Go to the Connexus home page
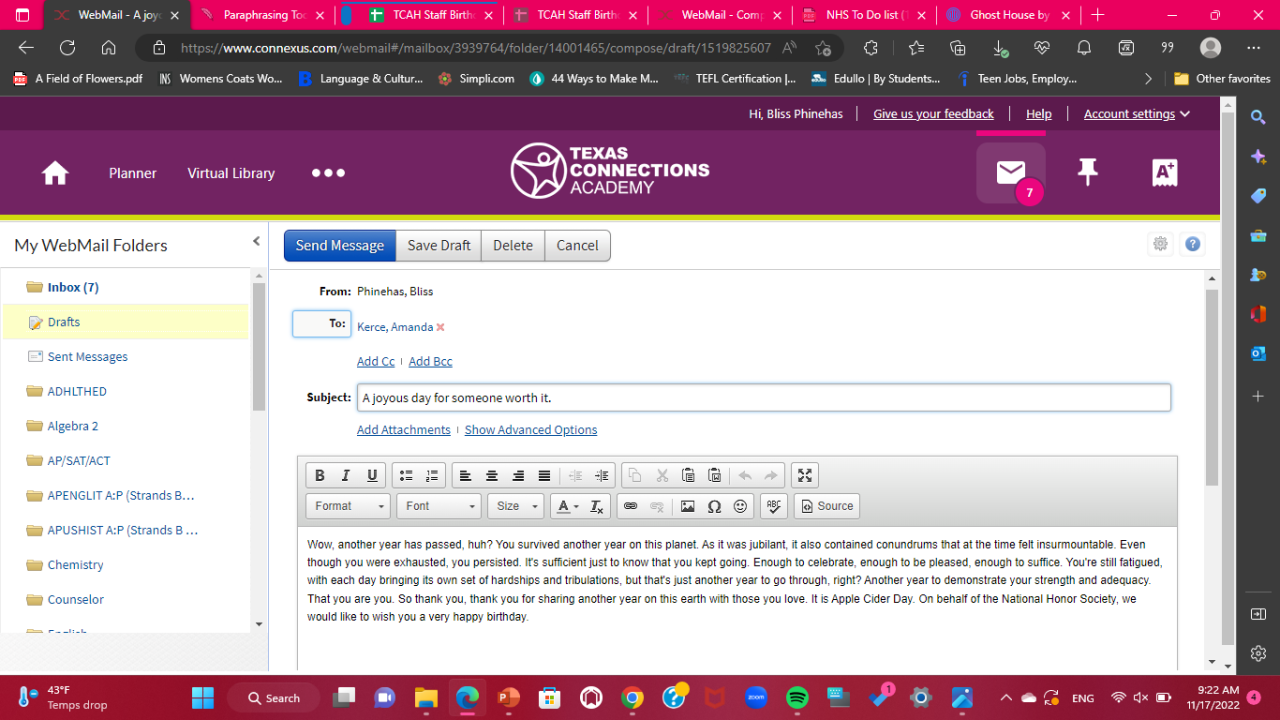This screenshot has width=1280, height=720. [x=55, y=173]
